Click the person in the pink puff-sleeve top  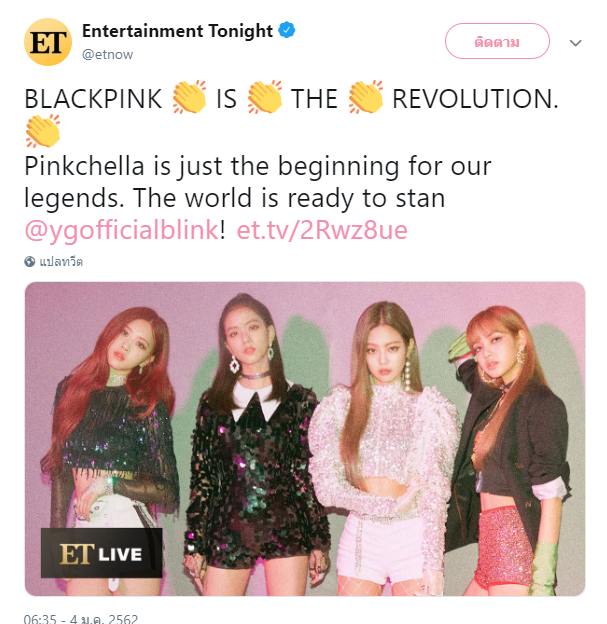[384, 446]
